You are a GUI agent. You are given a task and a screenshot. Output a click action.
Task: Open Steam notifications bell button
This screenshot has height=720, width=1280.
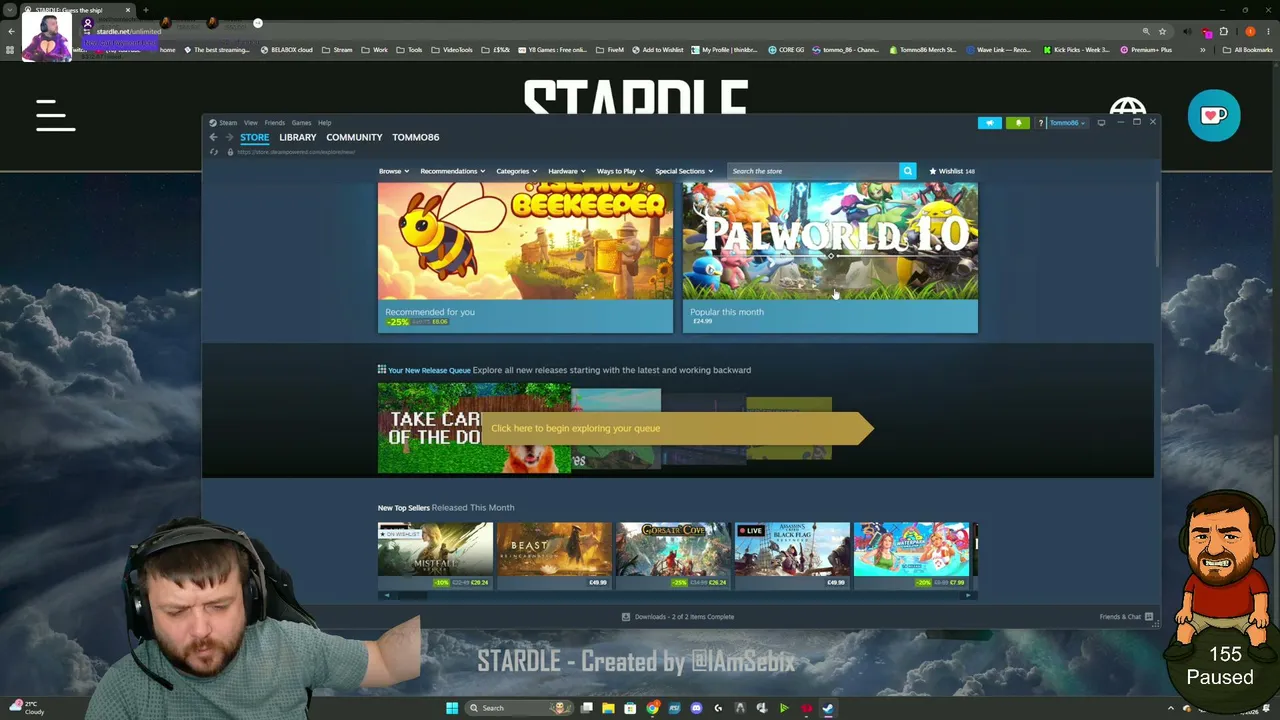[x=1018, y=123]
